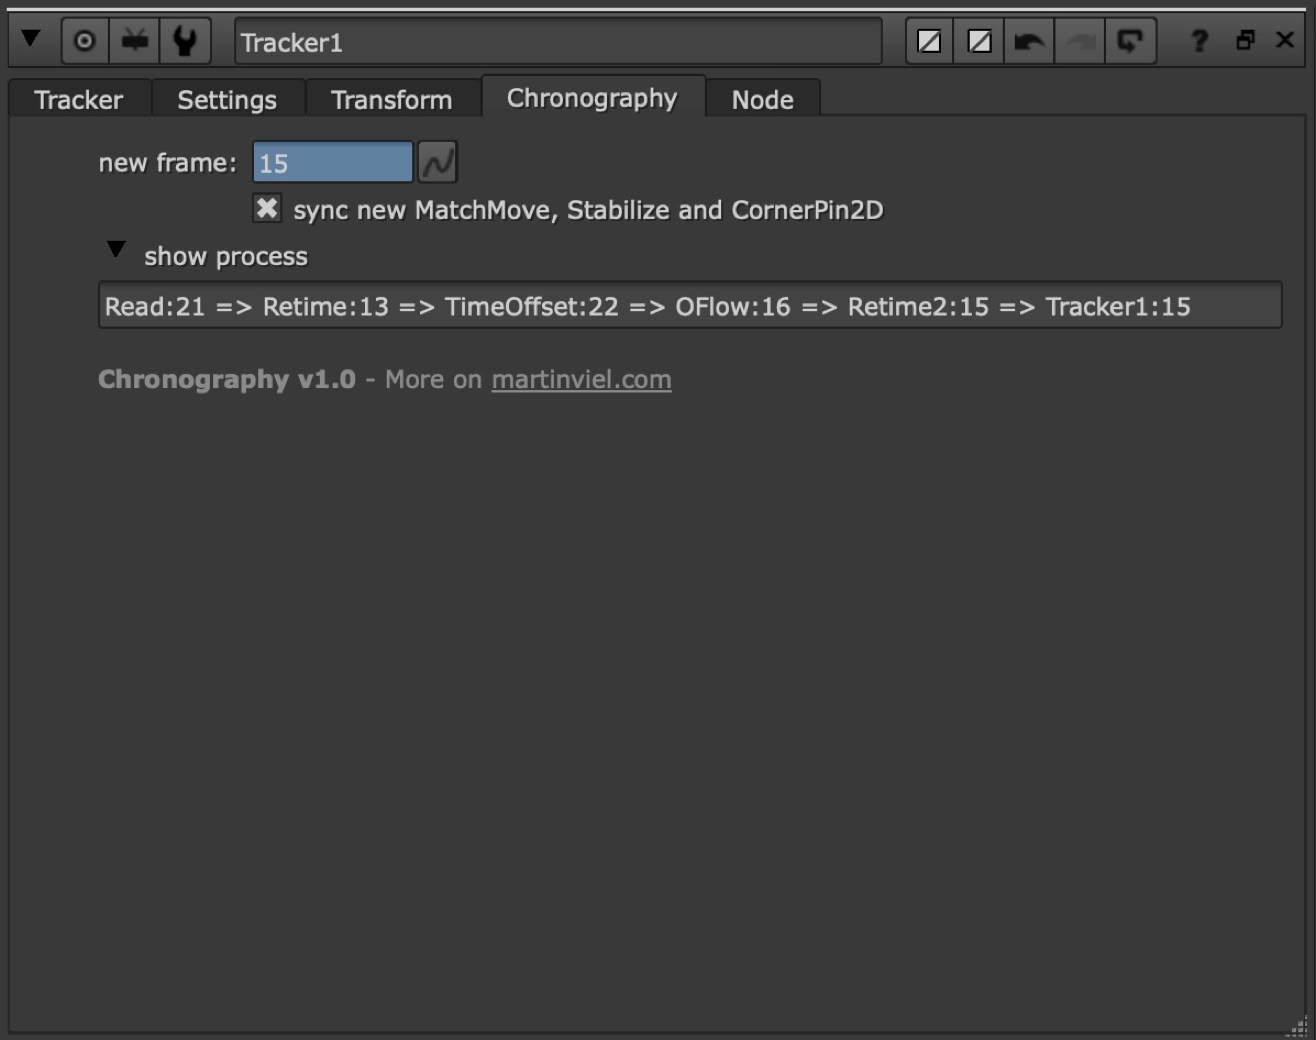Visit the martinviel.com link
This screenshot has width=1316, height=1040.
(x=581, y=380)
